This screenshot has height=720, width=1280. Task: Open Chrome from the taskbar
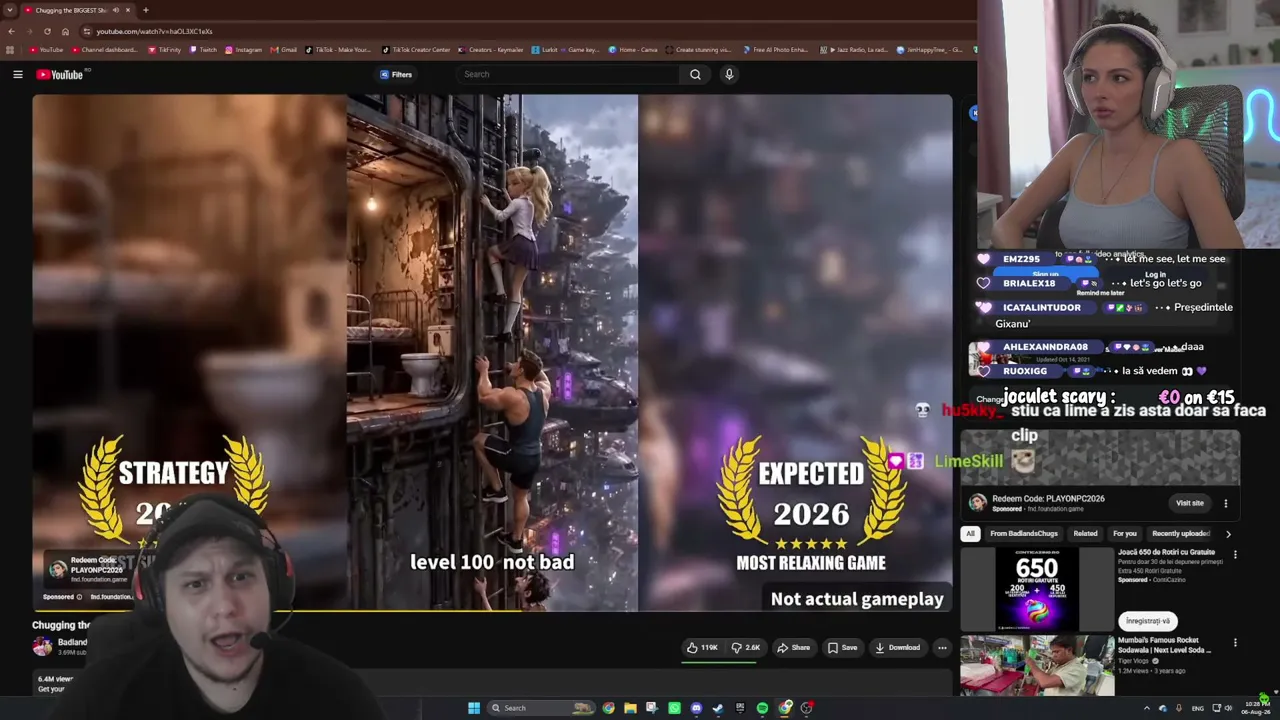[x=608, y=708]
